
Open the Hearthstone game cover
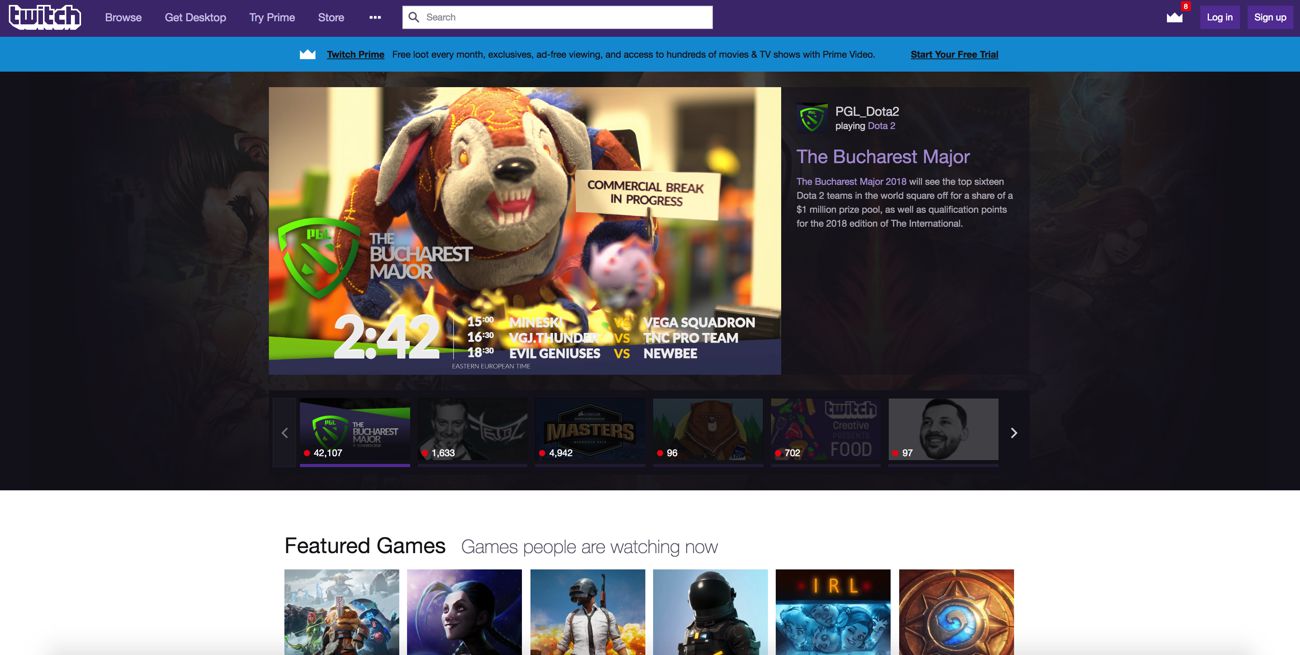pos(956,612)
